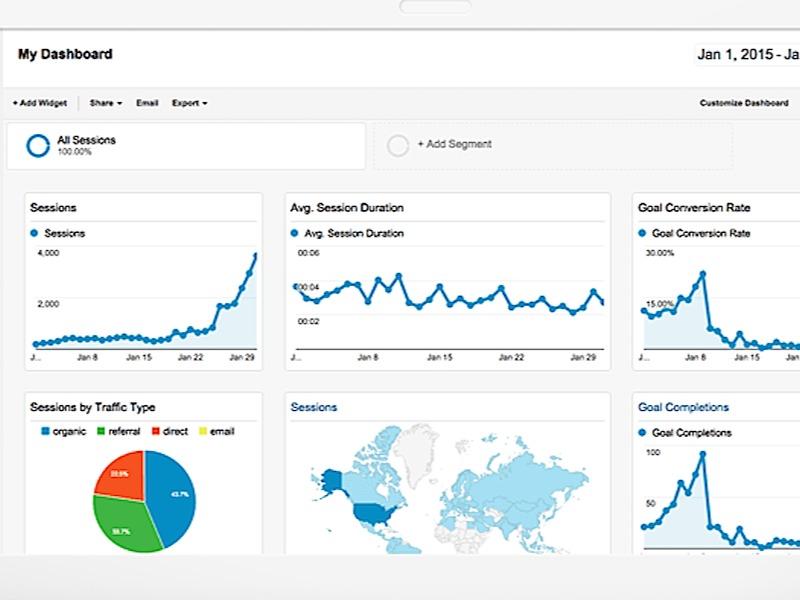This screenshot has height=600, width=800.
Task: Click the Add Widget button
Action: pos(40,103)
